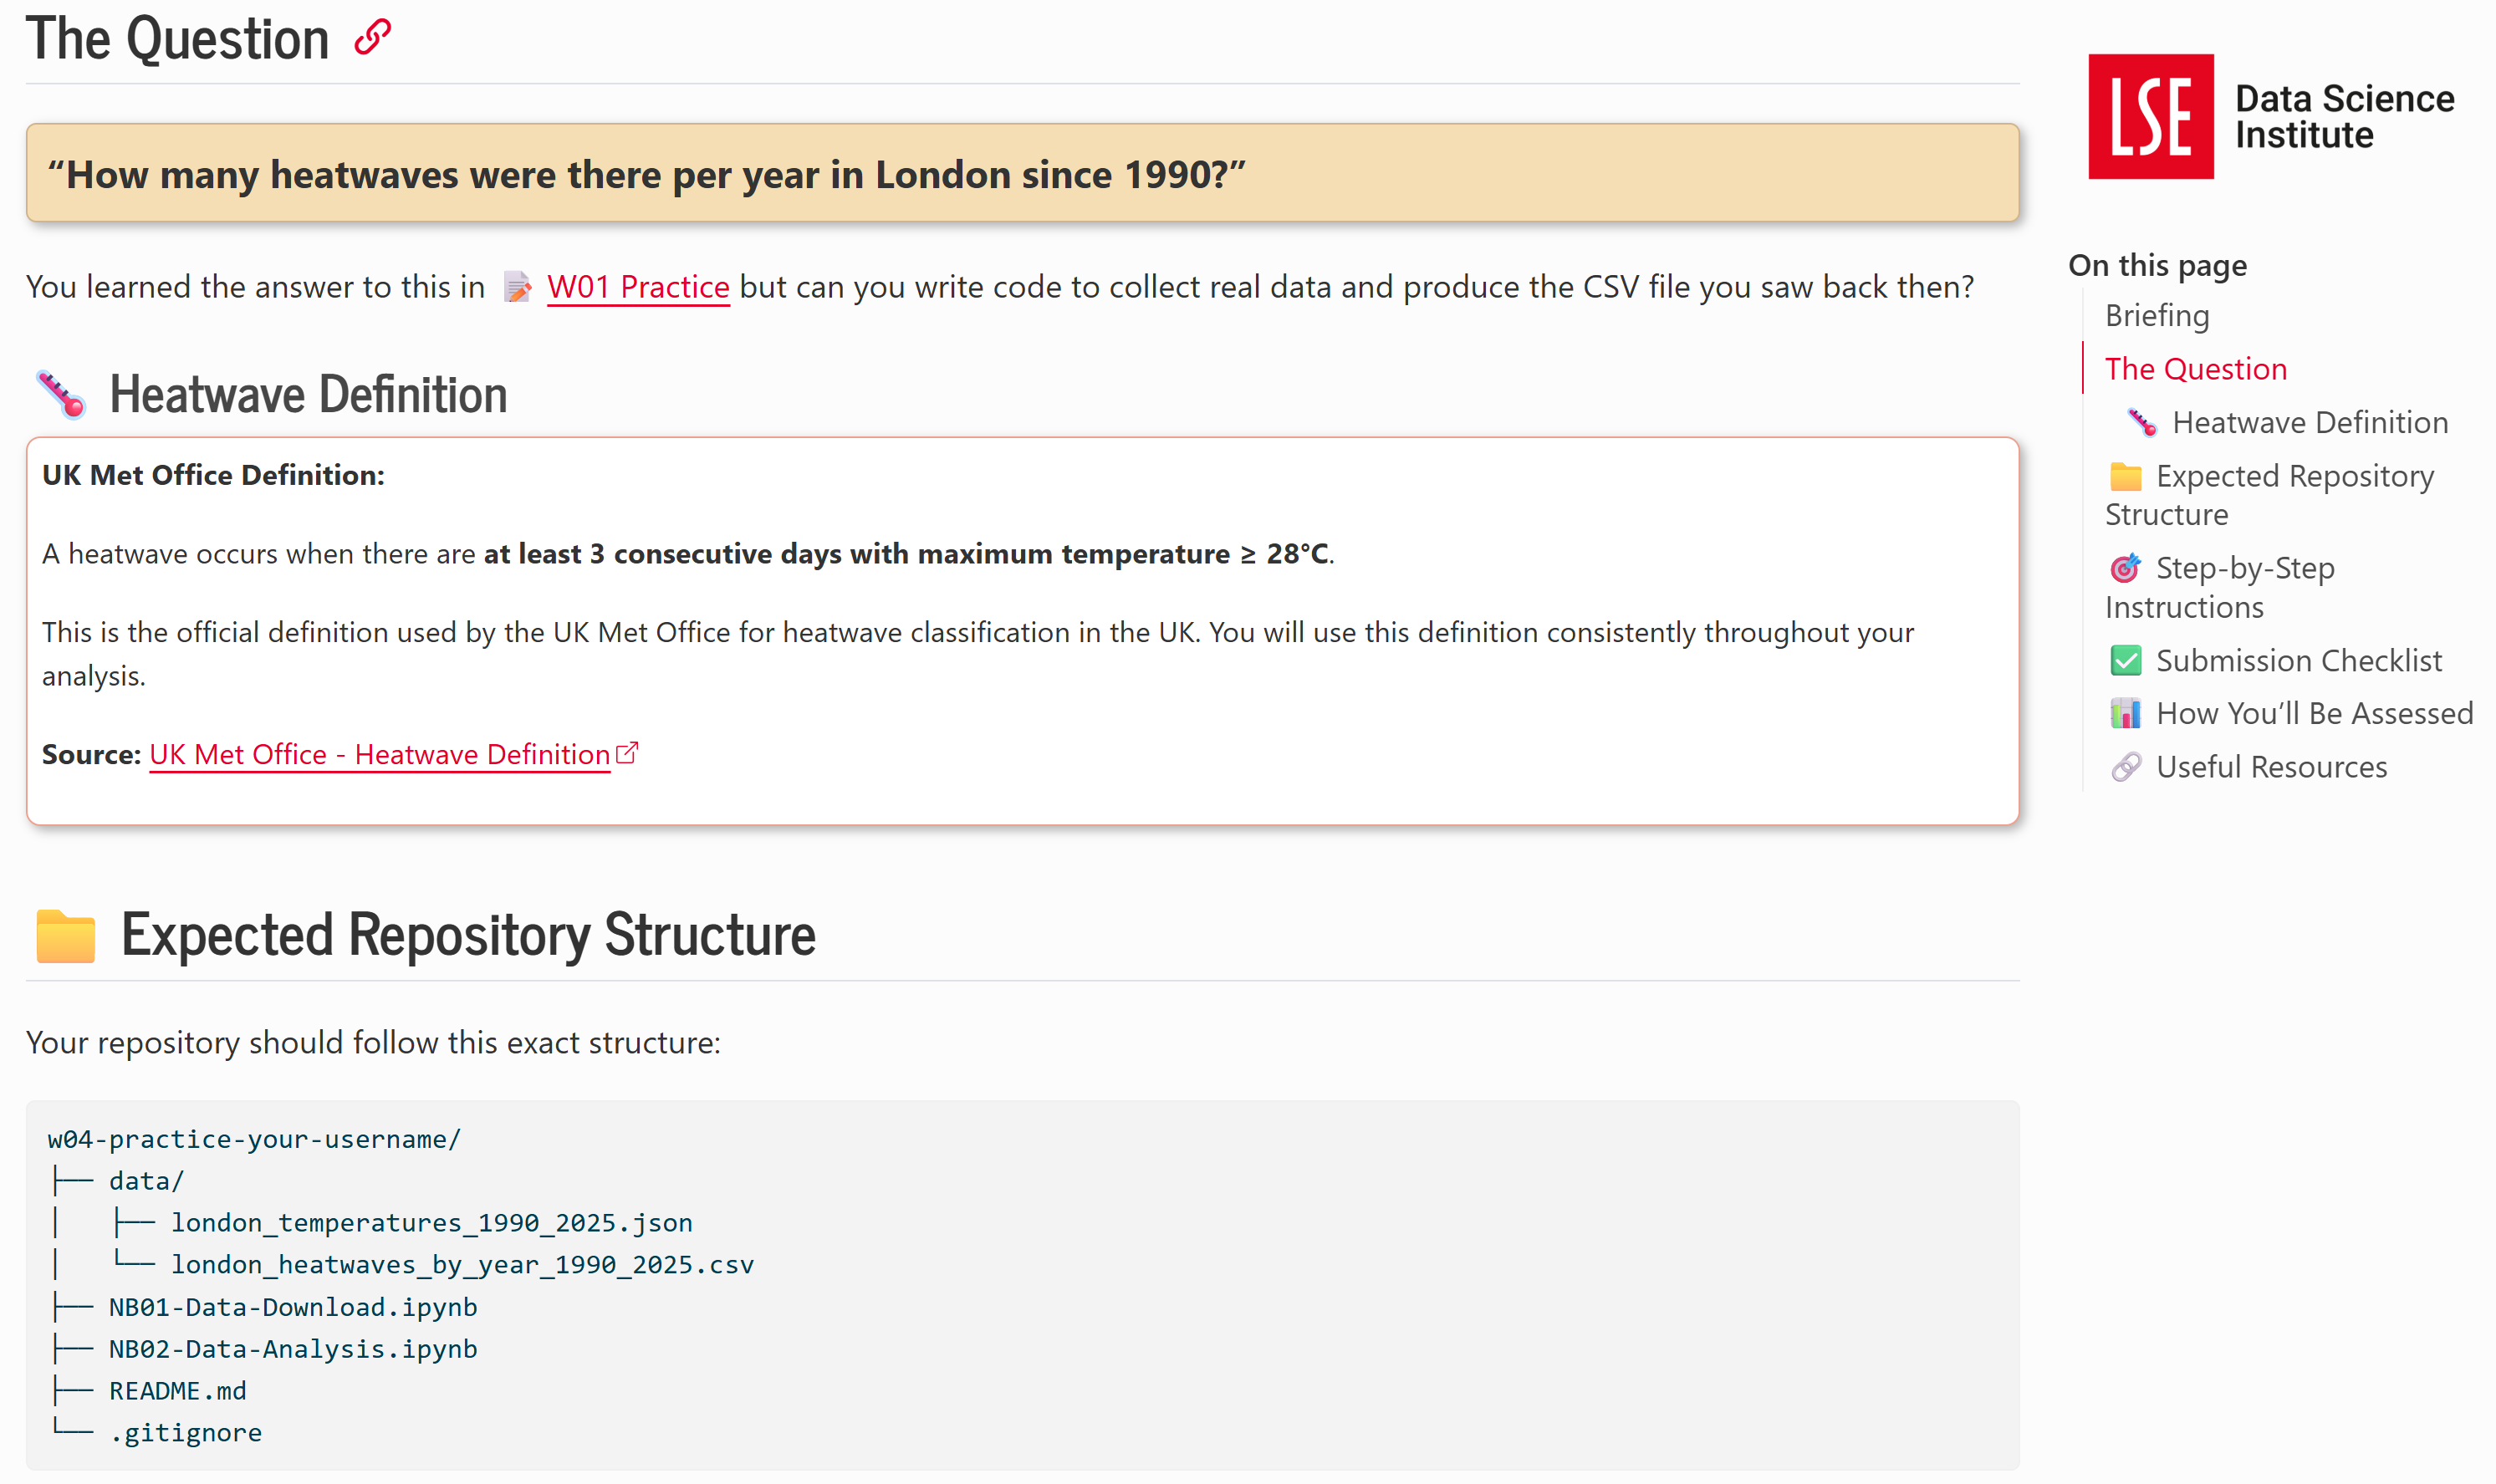Viewport: 2496px width, 1484px height.
Task: Go to How You'll Be Assessed section
Action: tap(2313, 713)
